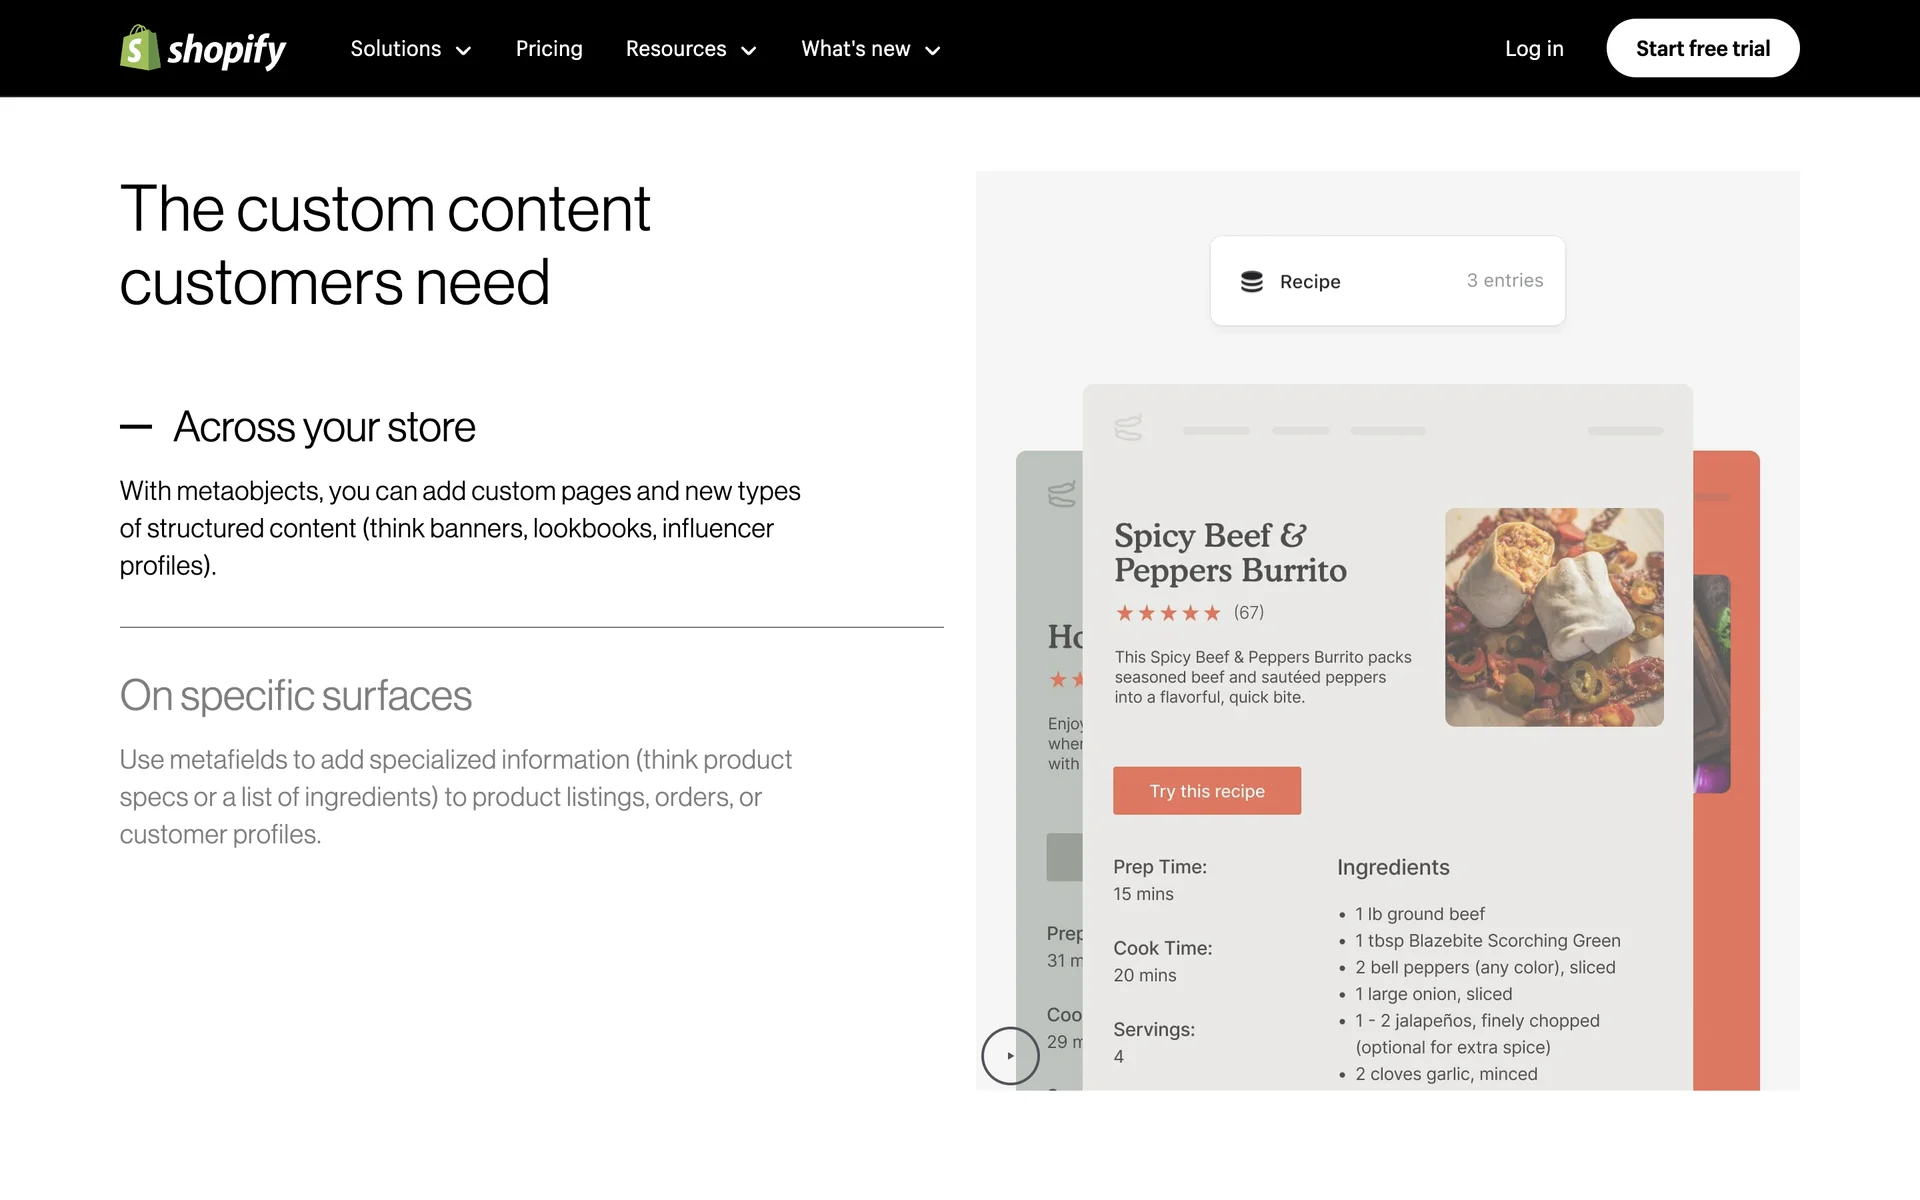The height and width of the screenshot is (1200, 1920).
Task: Click the five-star rating on burrito recipe
Action: coord(1168,613)
